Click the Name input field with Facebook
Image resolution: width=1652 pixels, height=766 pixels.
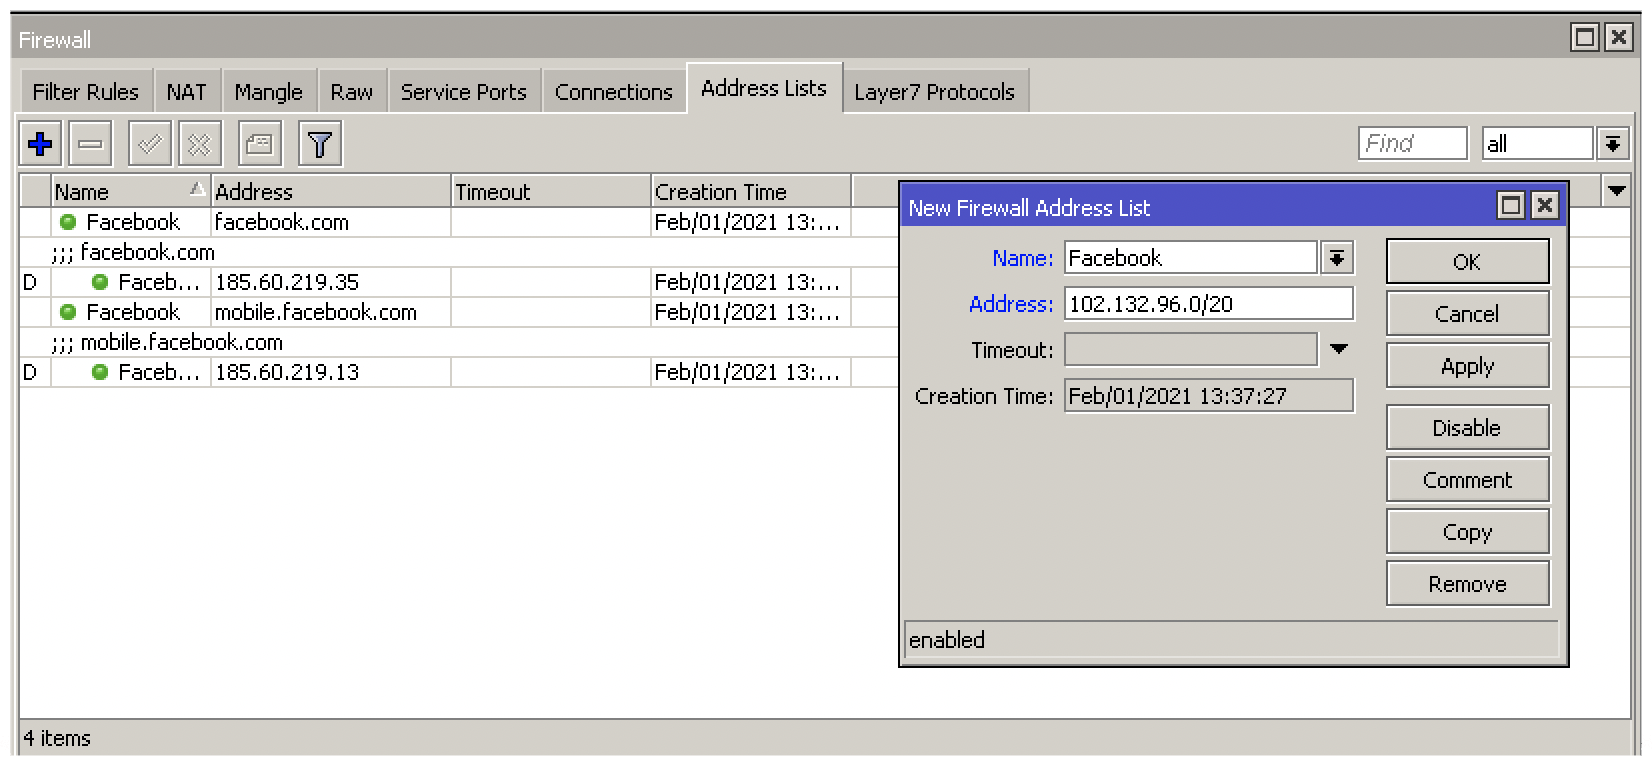point(1190,258)
